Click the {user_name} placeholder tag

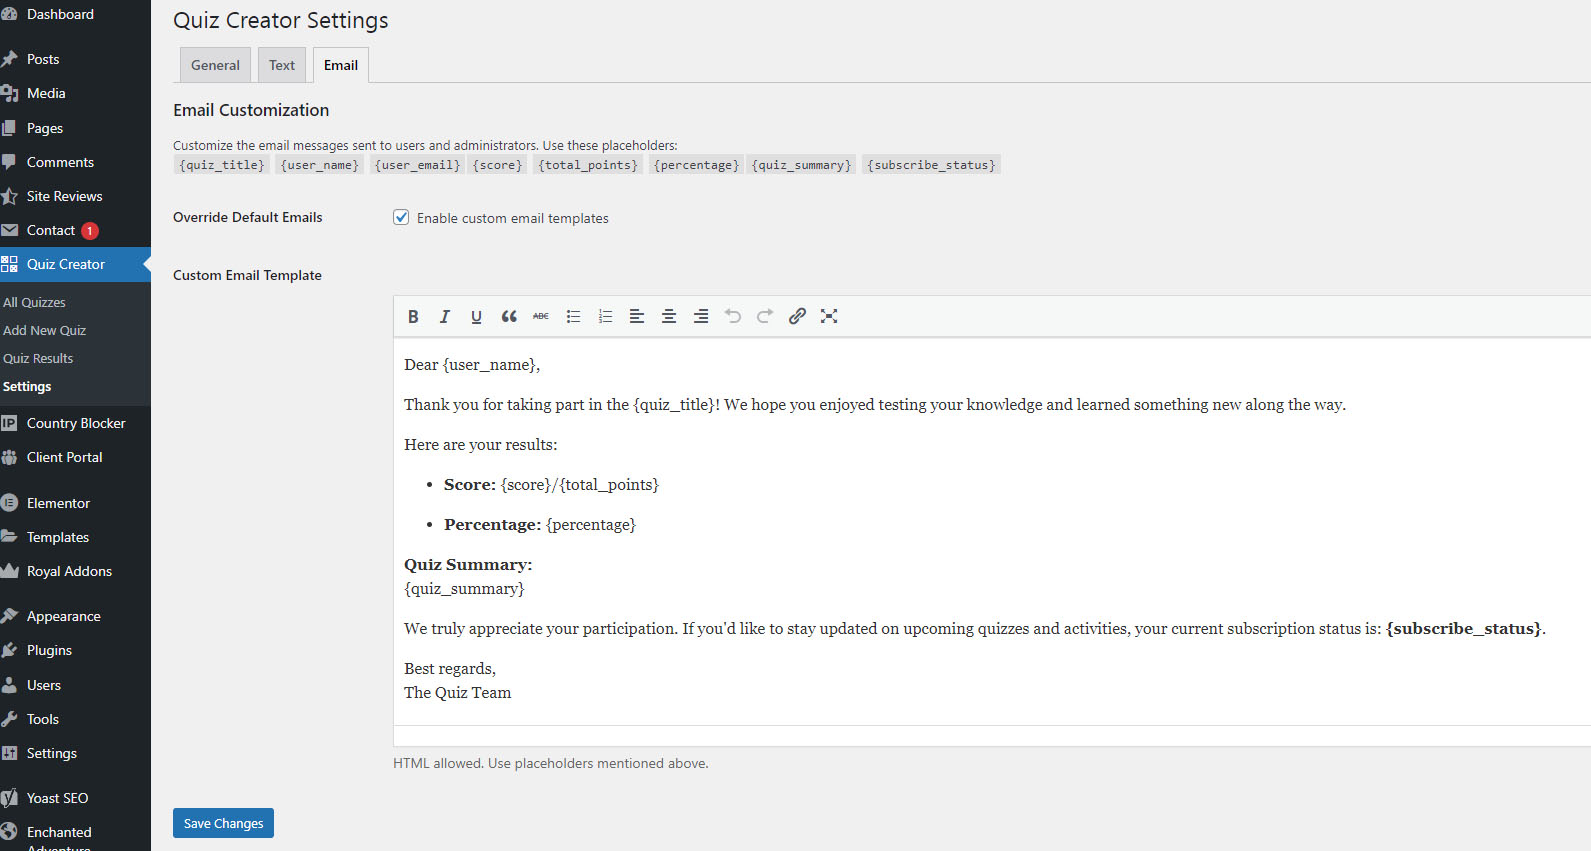[320, 165]
